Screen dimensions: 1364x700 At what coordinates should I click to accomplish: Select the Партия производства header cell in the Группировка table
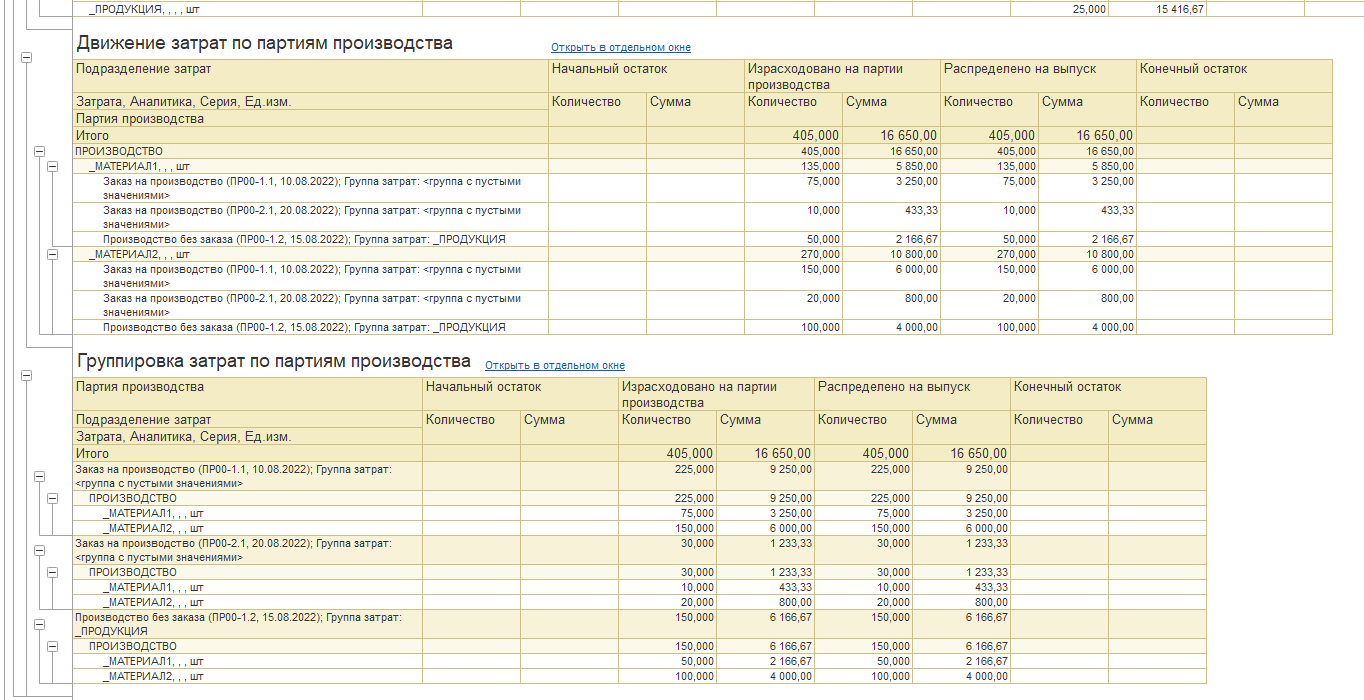click(x=140, y=387)
